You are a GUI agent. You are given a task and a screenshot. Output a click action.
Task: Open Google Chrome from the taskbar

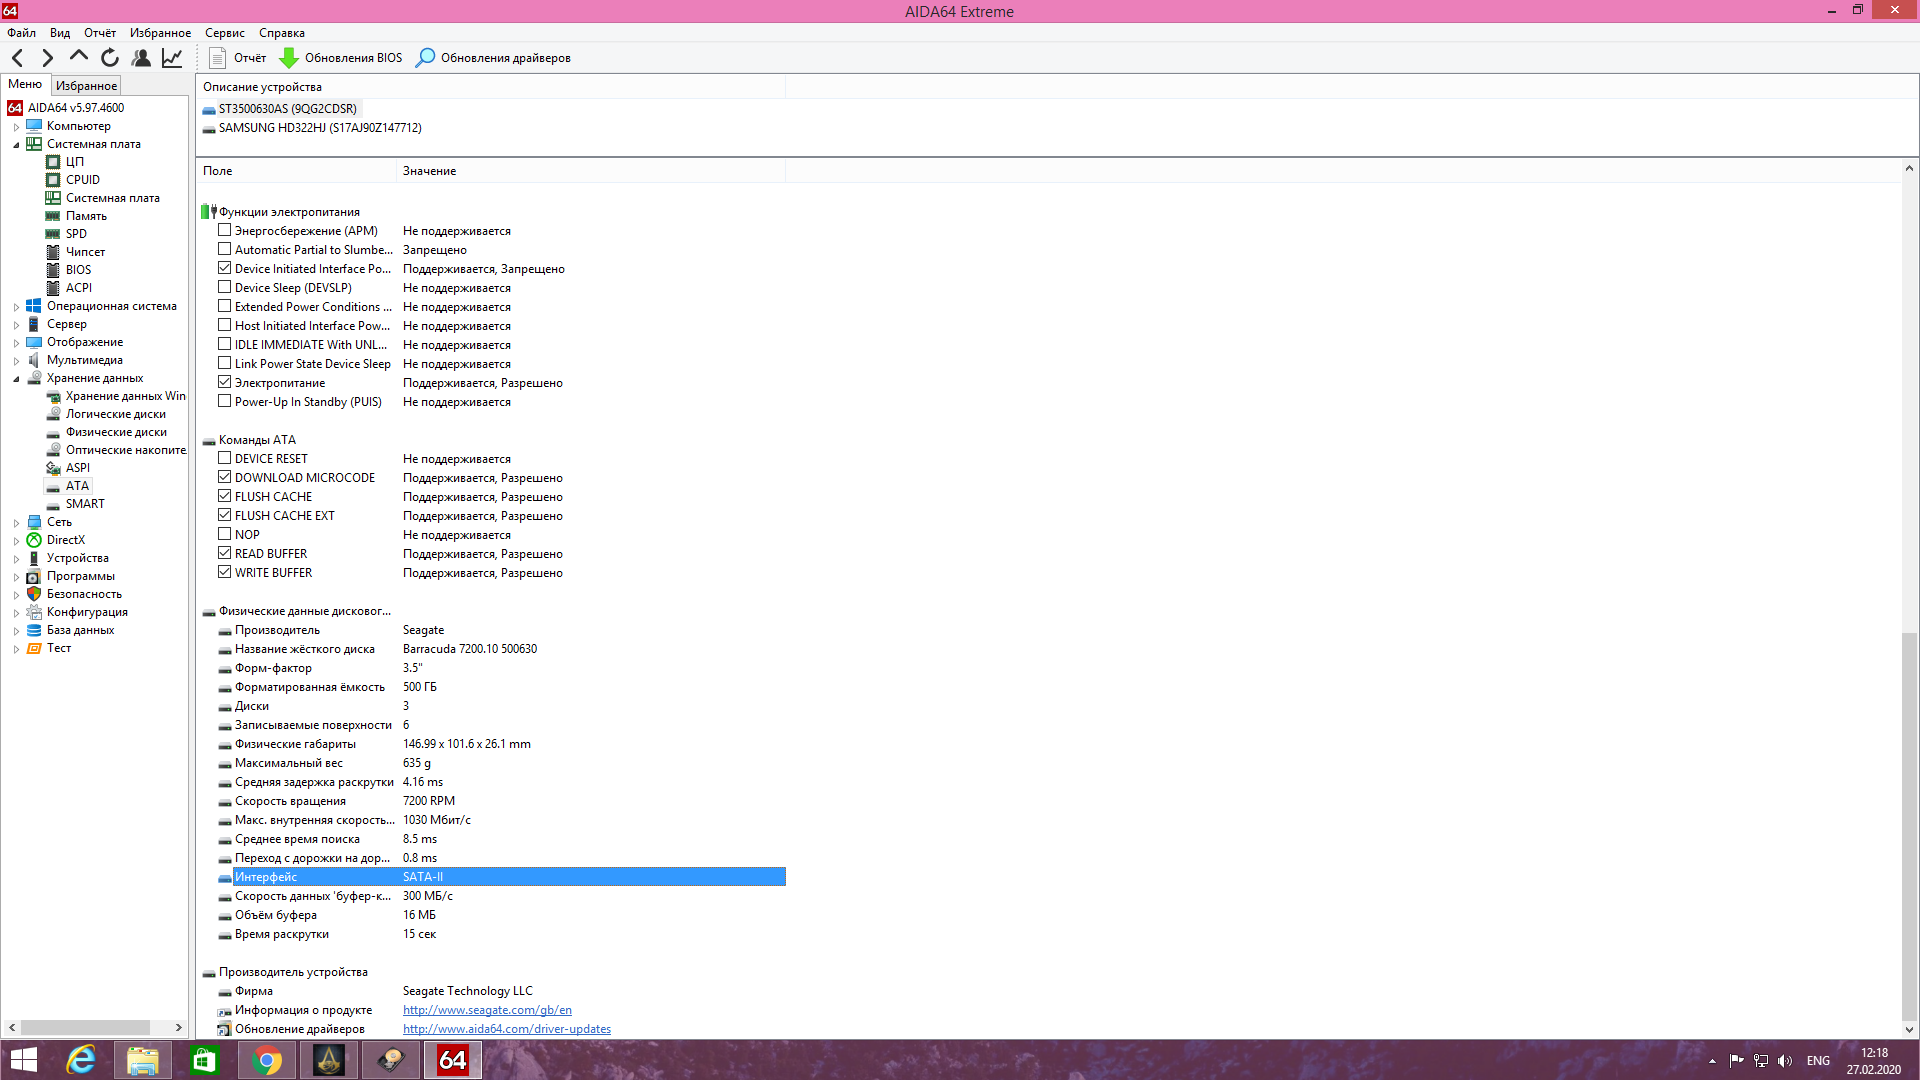(267, 1060)
